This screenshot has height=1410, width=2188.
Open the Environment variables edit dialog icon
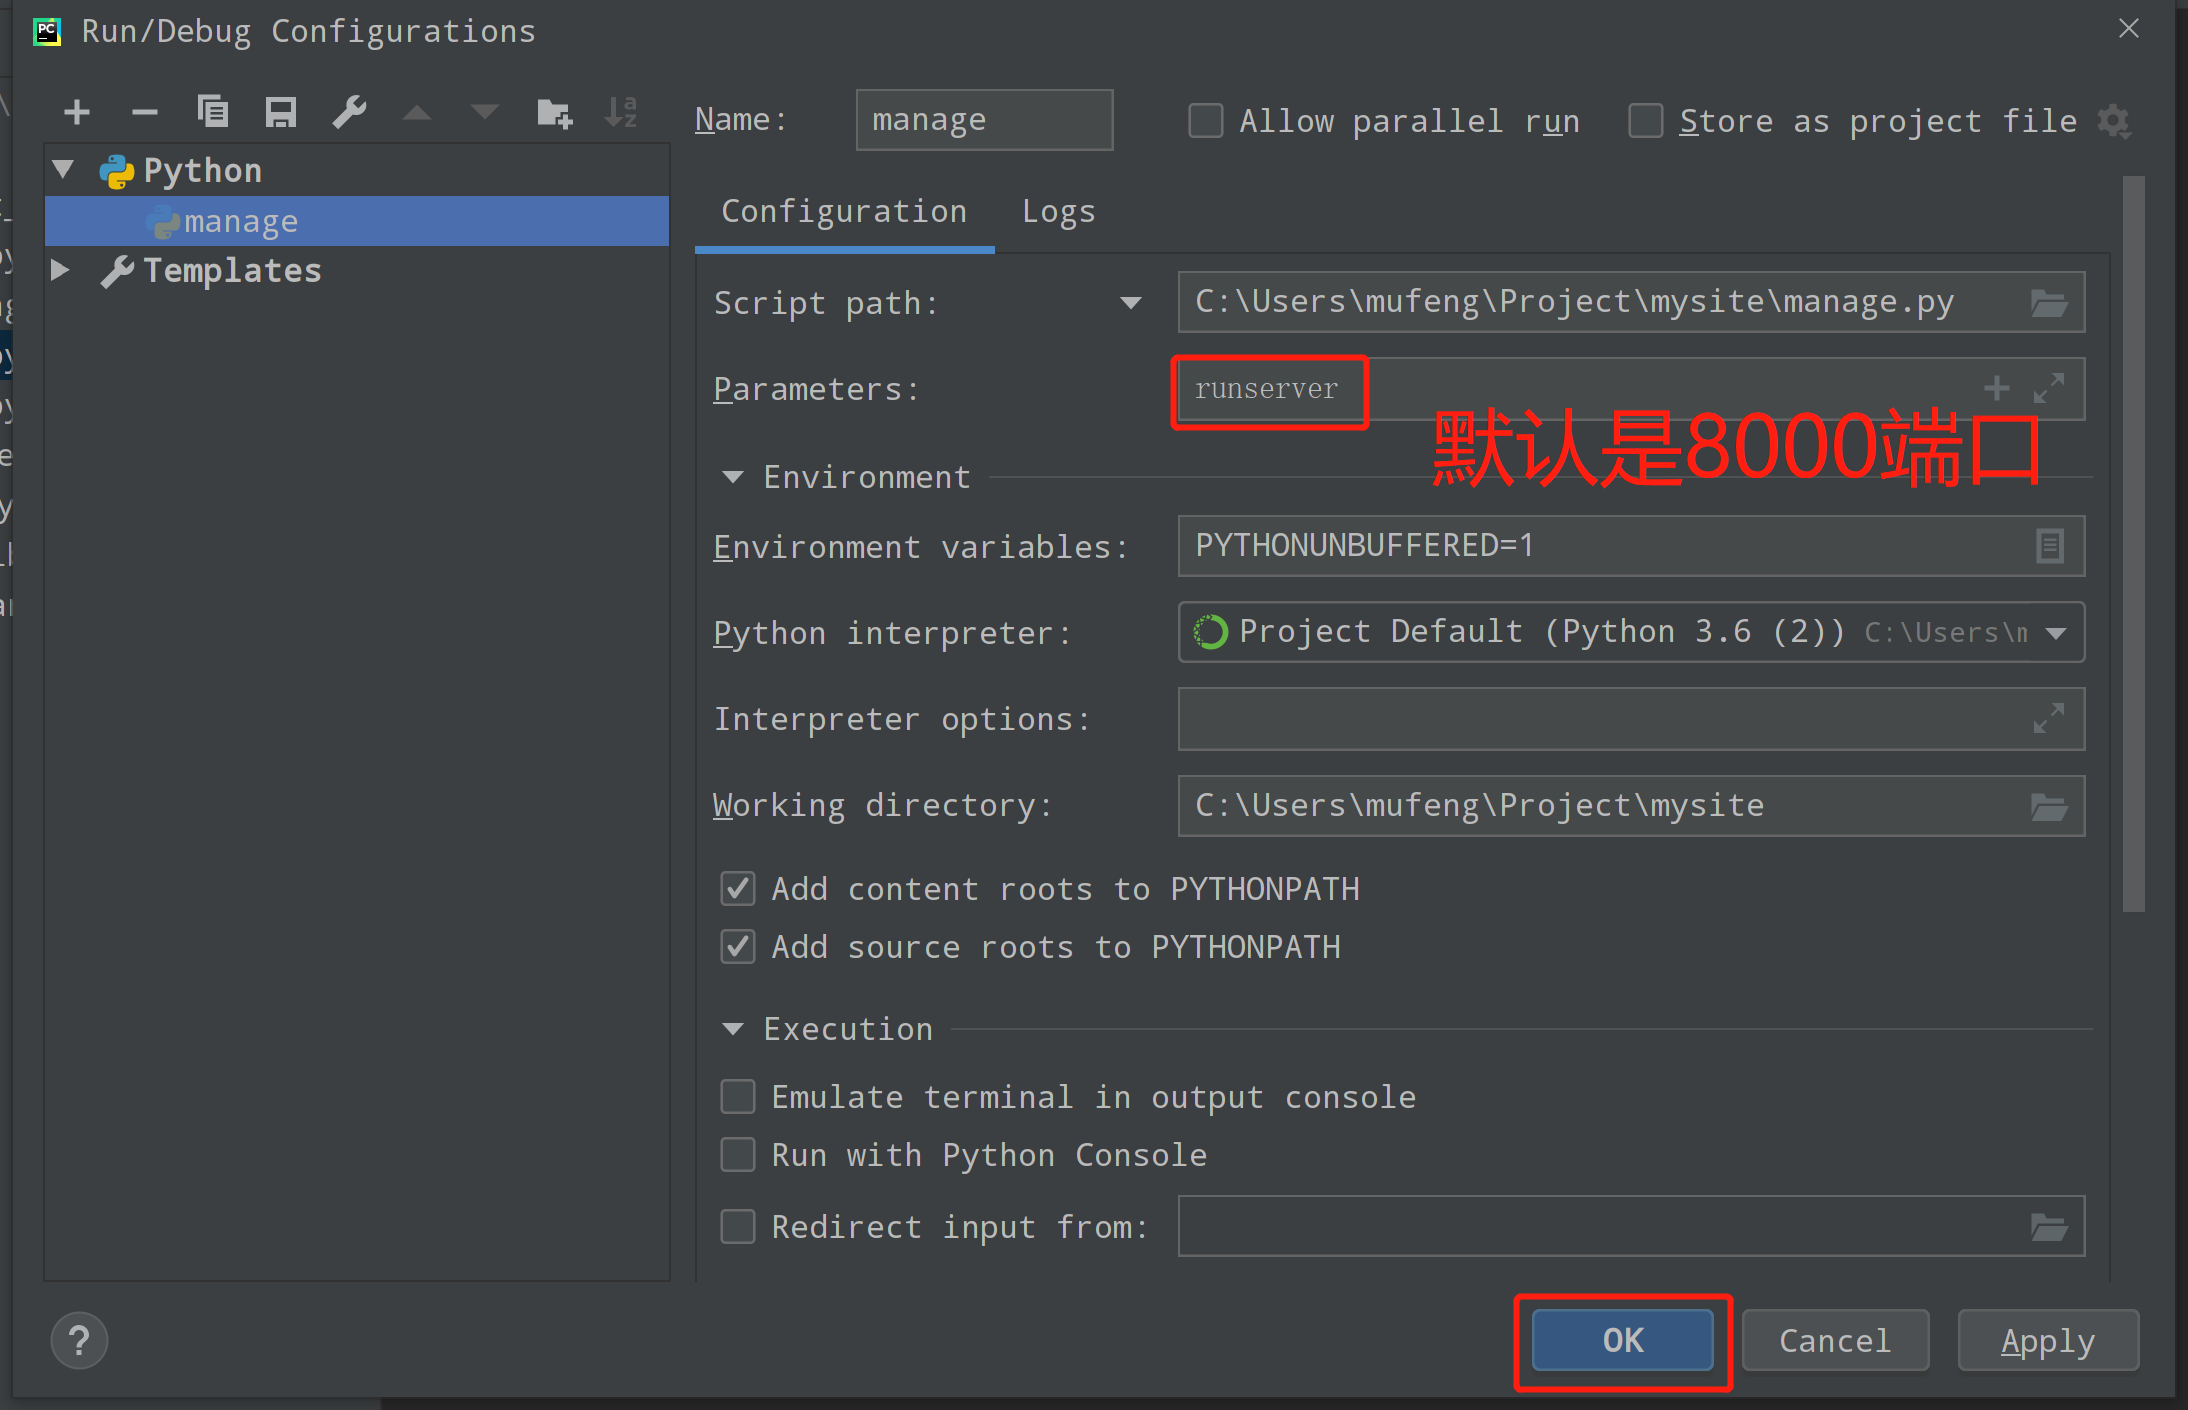coord(2049,546)
